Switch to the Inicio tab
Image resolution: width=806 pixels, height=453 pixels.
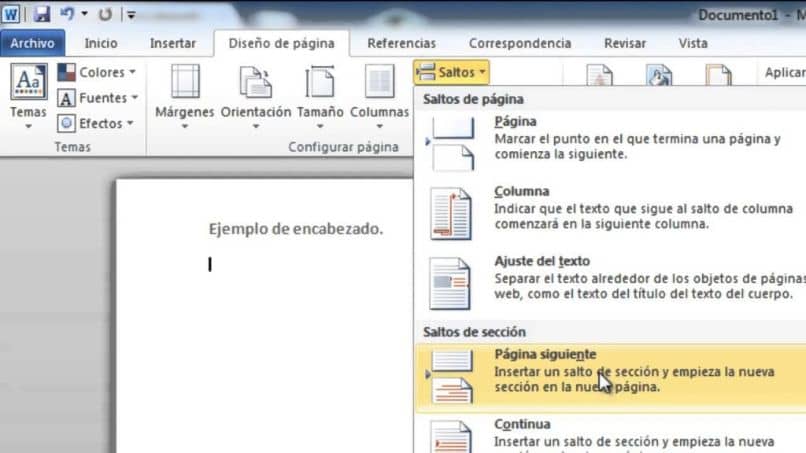(x=101, y=43)
